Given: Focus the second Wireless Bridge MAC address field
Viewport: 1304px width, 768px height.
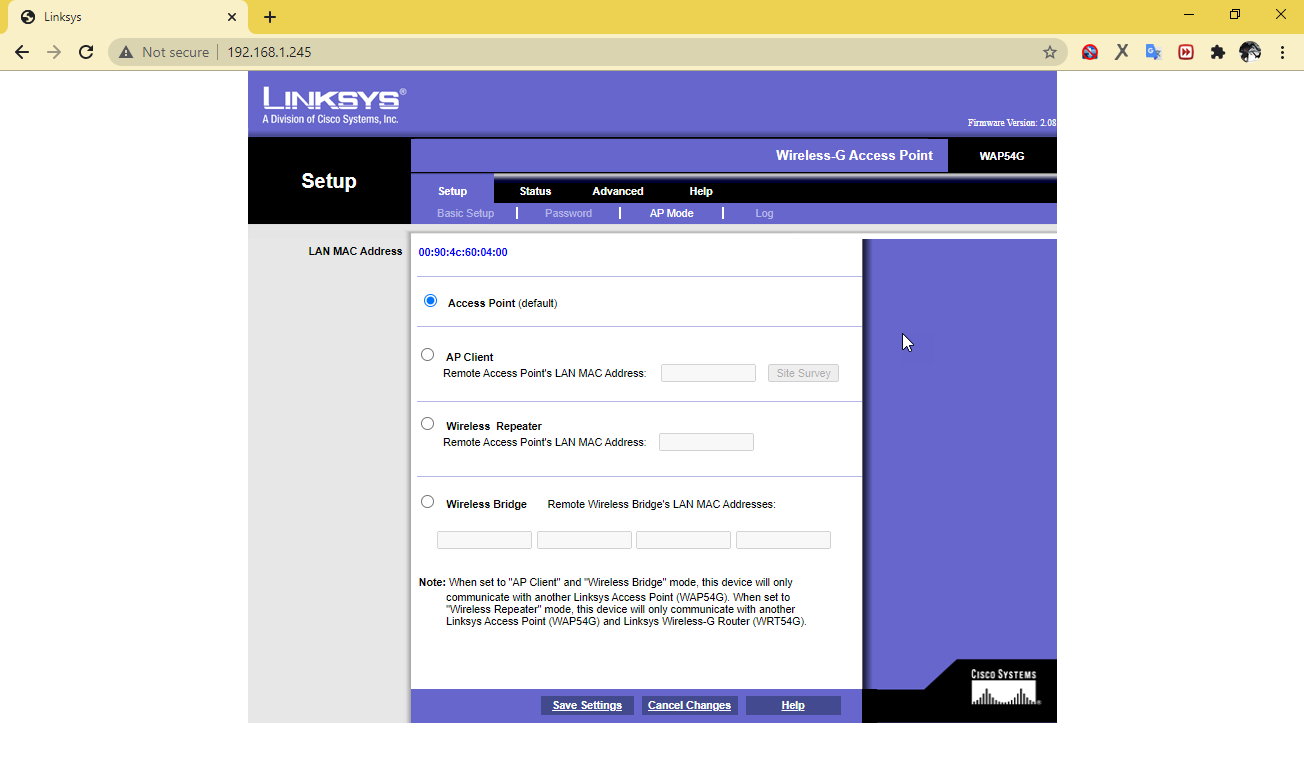Looking at the screenshot, I should [584, 540].
